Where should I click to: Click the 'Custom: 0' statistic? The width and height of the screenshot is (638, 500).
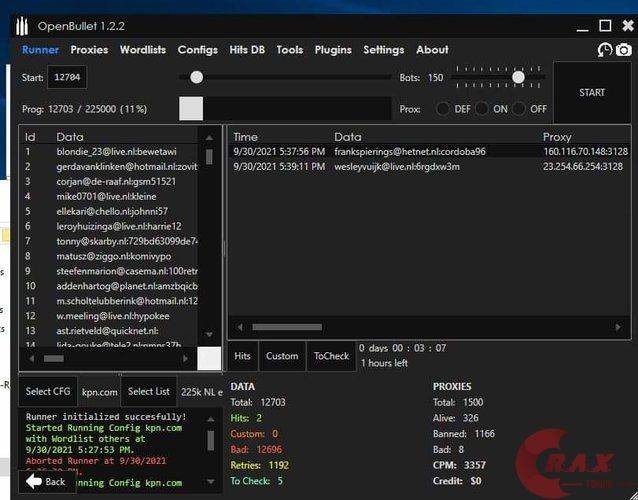coord(254,434)
